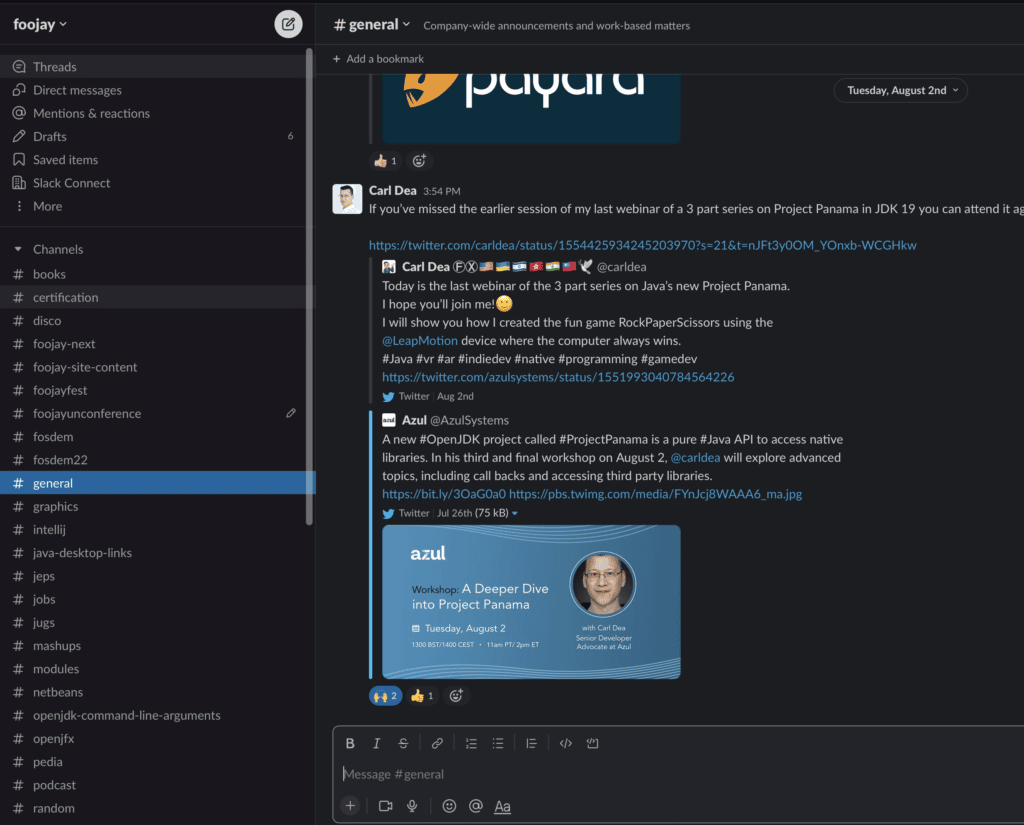Toggle bold formatting in composer
This screenshot has width=1024, height=825.
350,743
